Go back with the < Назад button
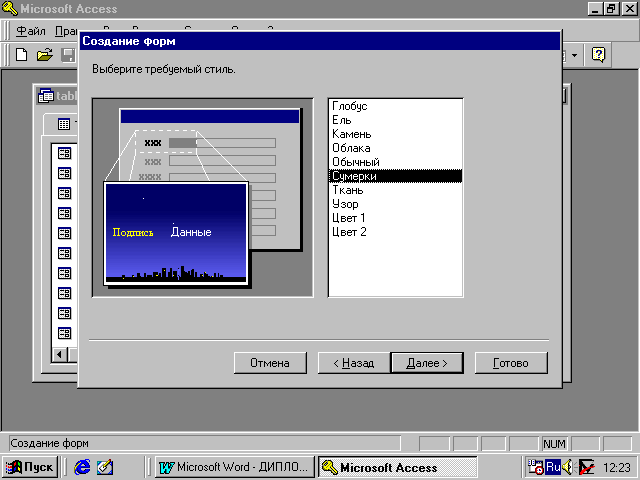Viewport: 640px width, 480px height. click(353, 363)
